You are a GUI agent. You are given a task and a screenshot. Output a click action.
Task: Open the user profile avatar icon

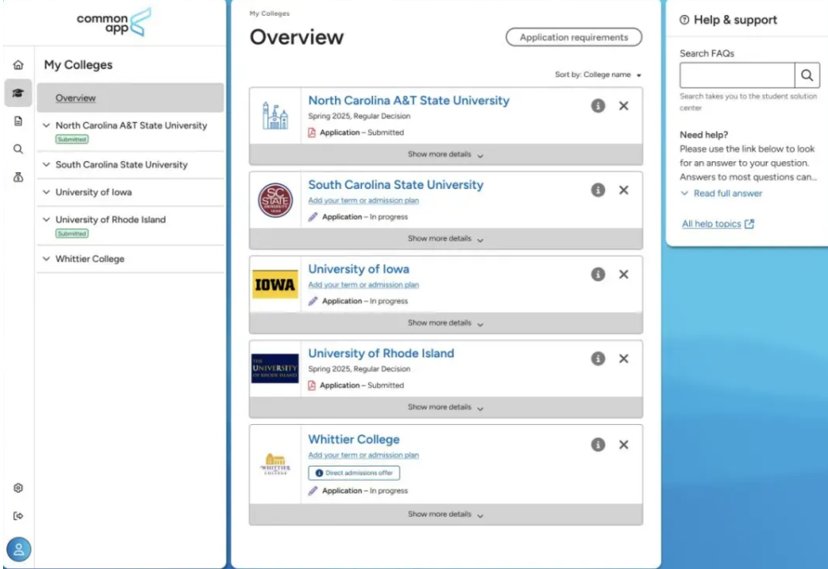click(18, 549)
